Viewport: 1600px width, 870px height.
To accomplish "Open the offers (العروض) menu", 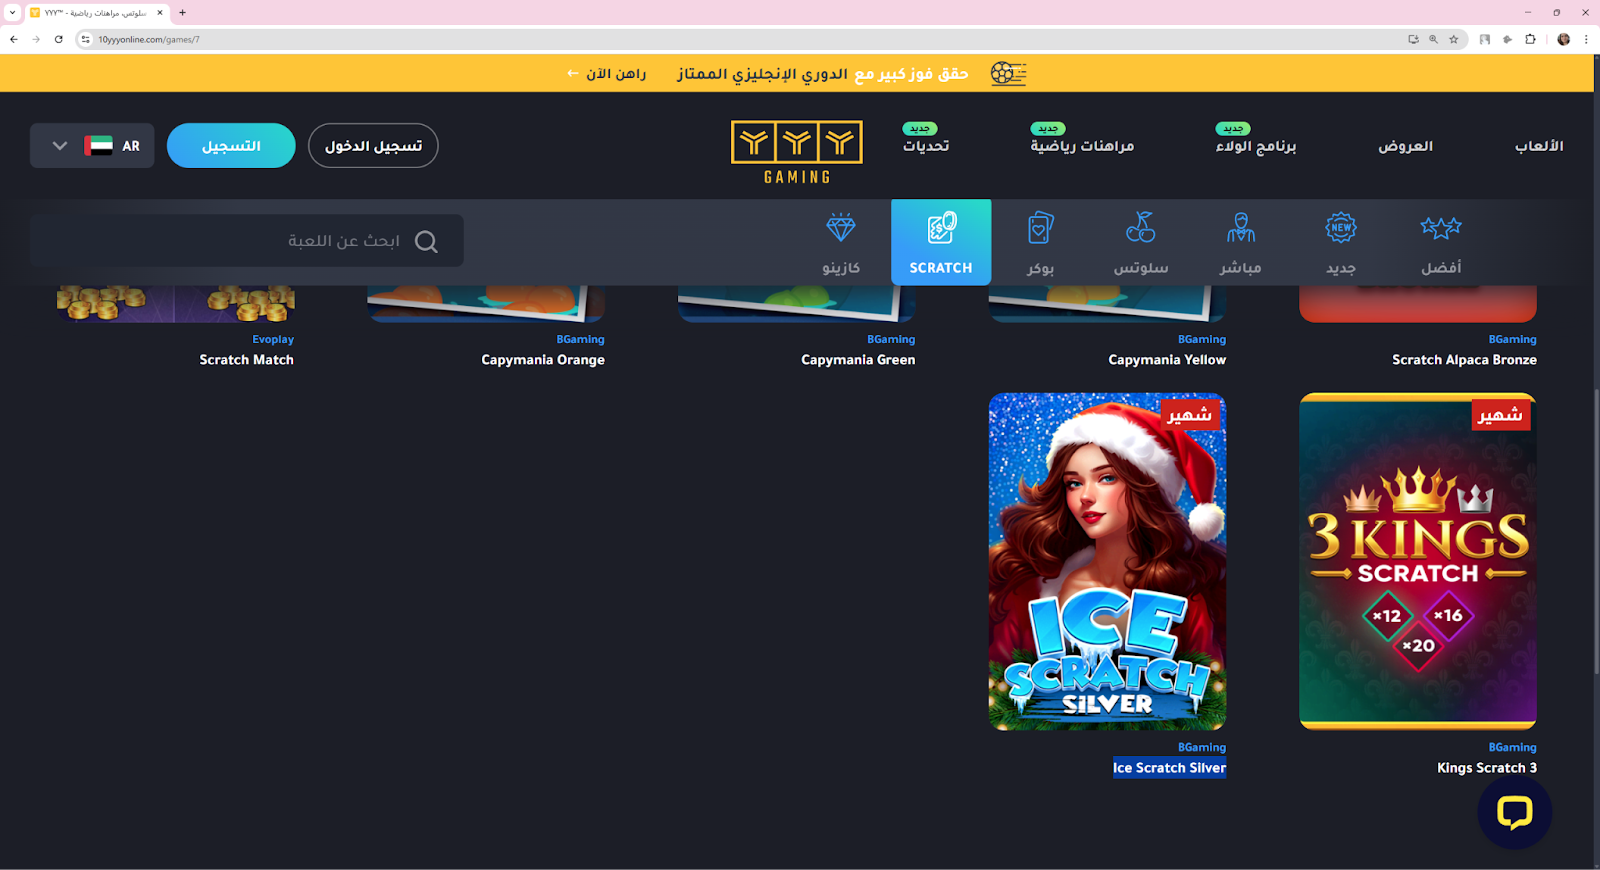I will coord(1405,146).
